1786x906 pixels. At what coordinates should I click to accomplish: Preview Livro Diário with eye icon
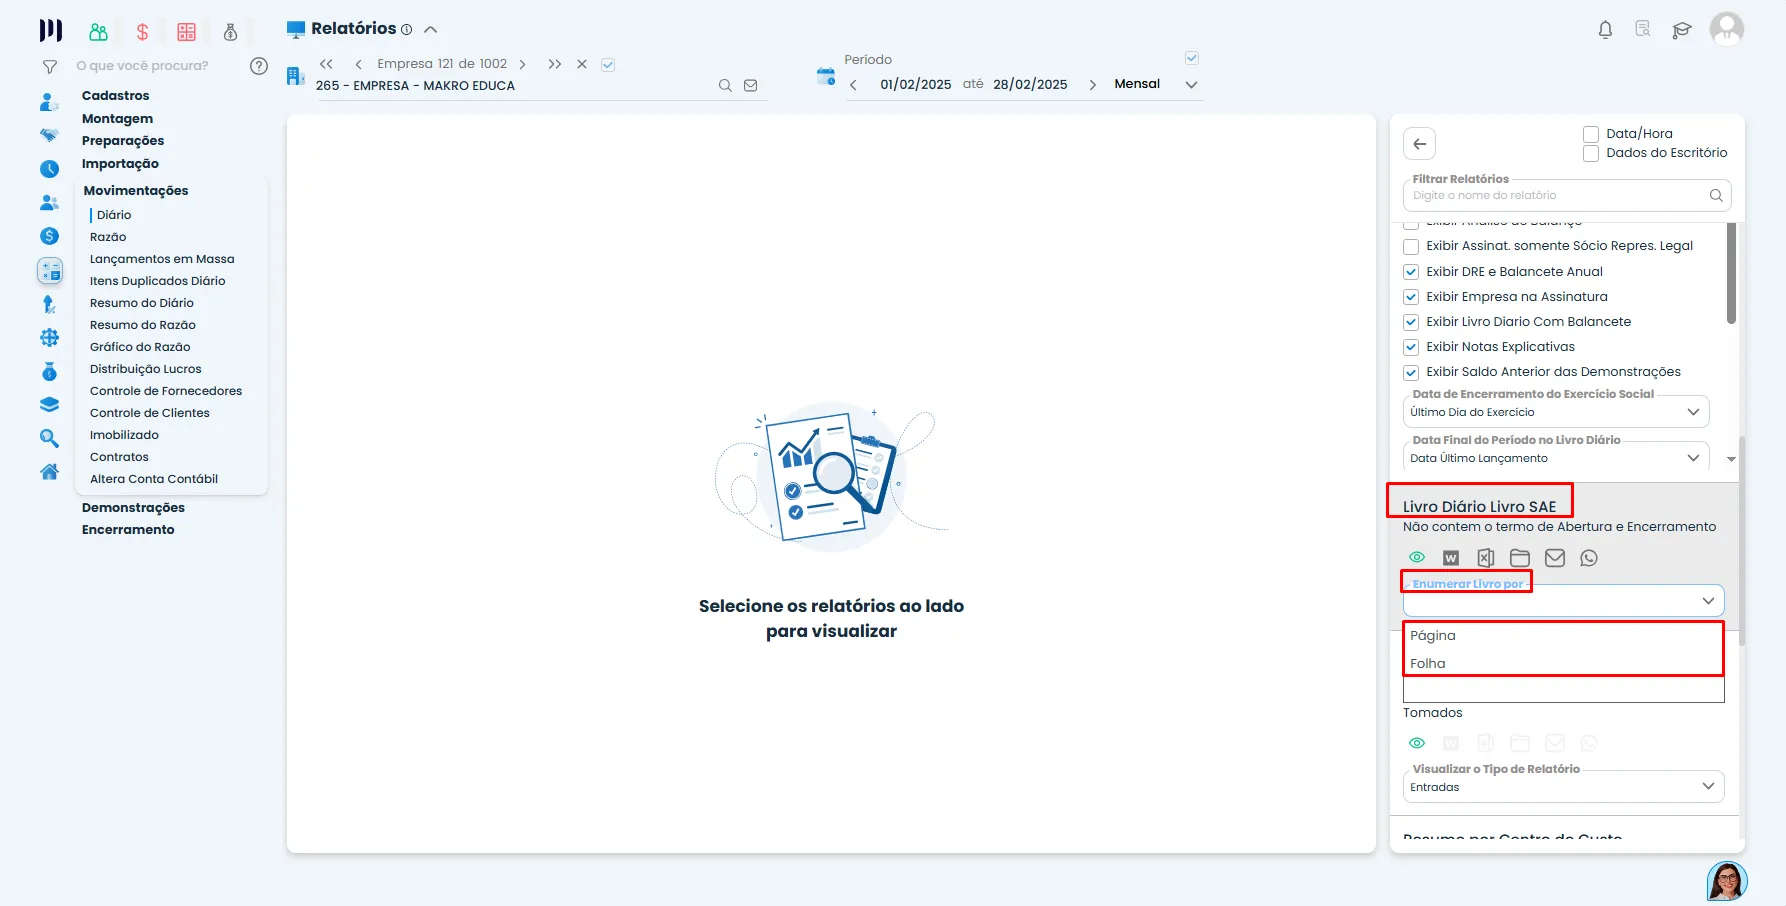pyautogui.click(x=1417, y=558)
